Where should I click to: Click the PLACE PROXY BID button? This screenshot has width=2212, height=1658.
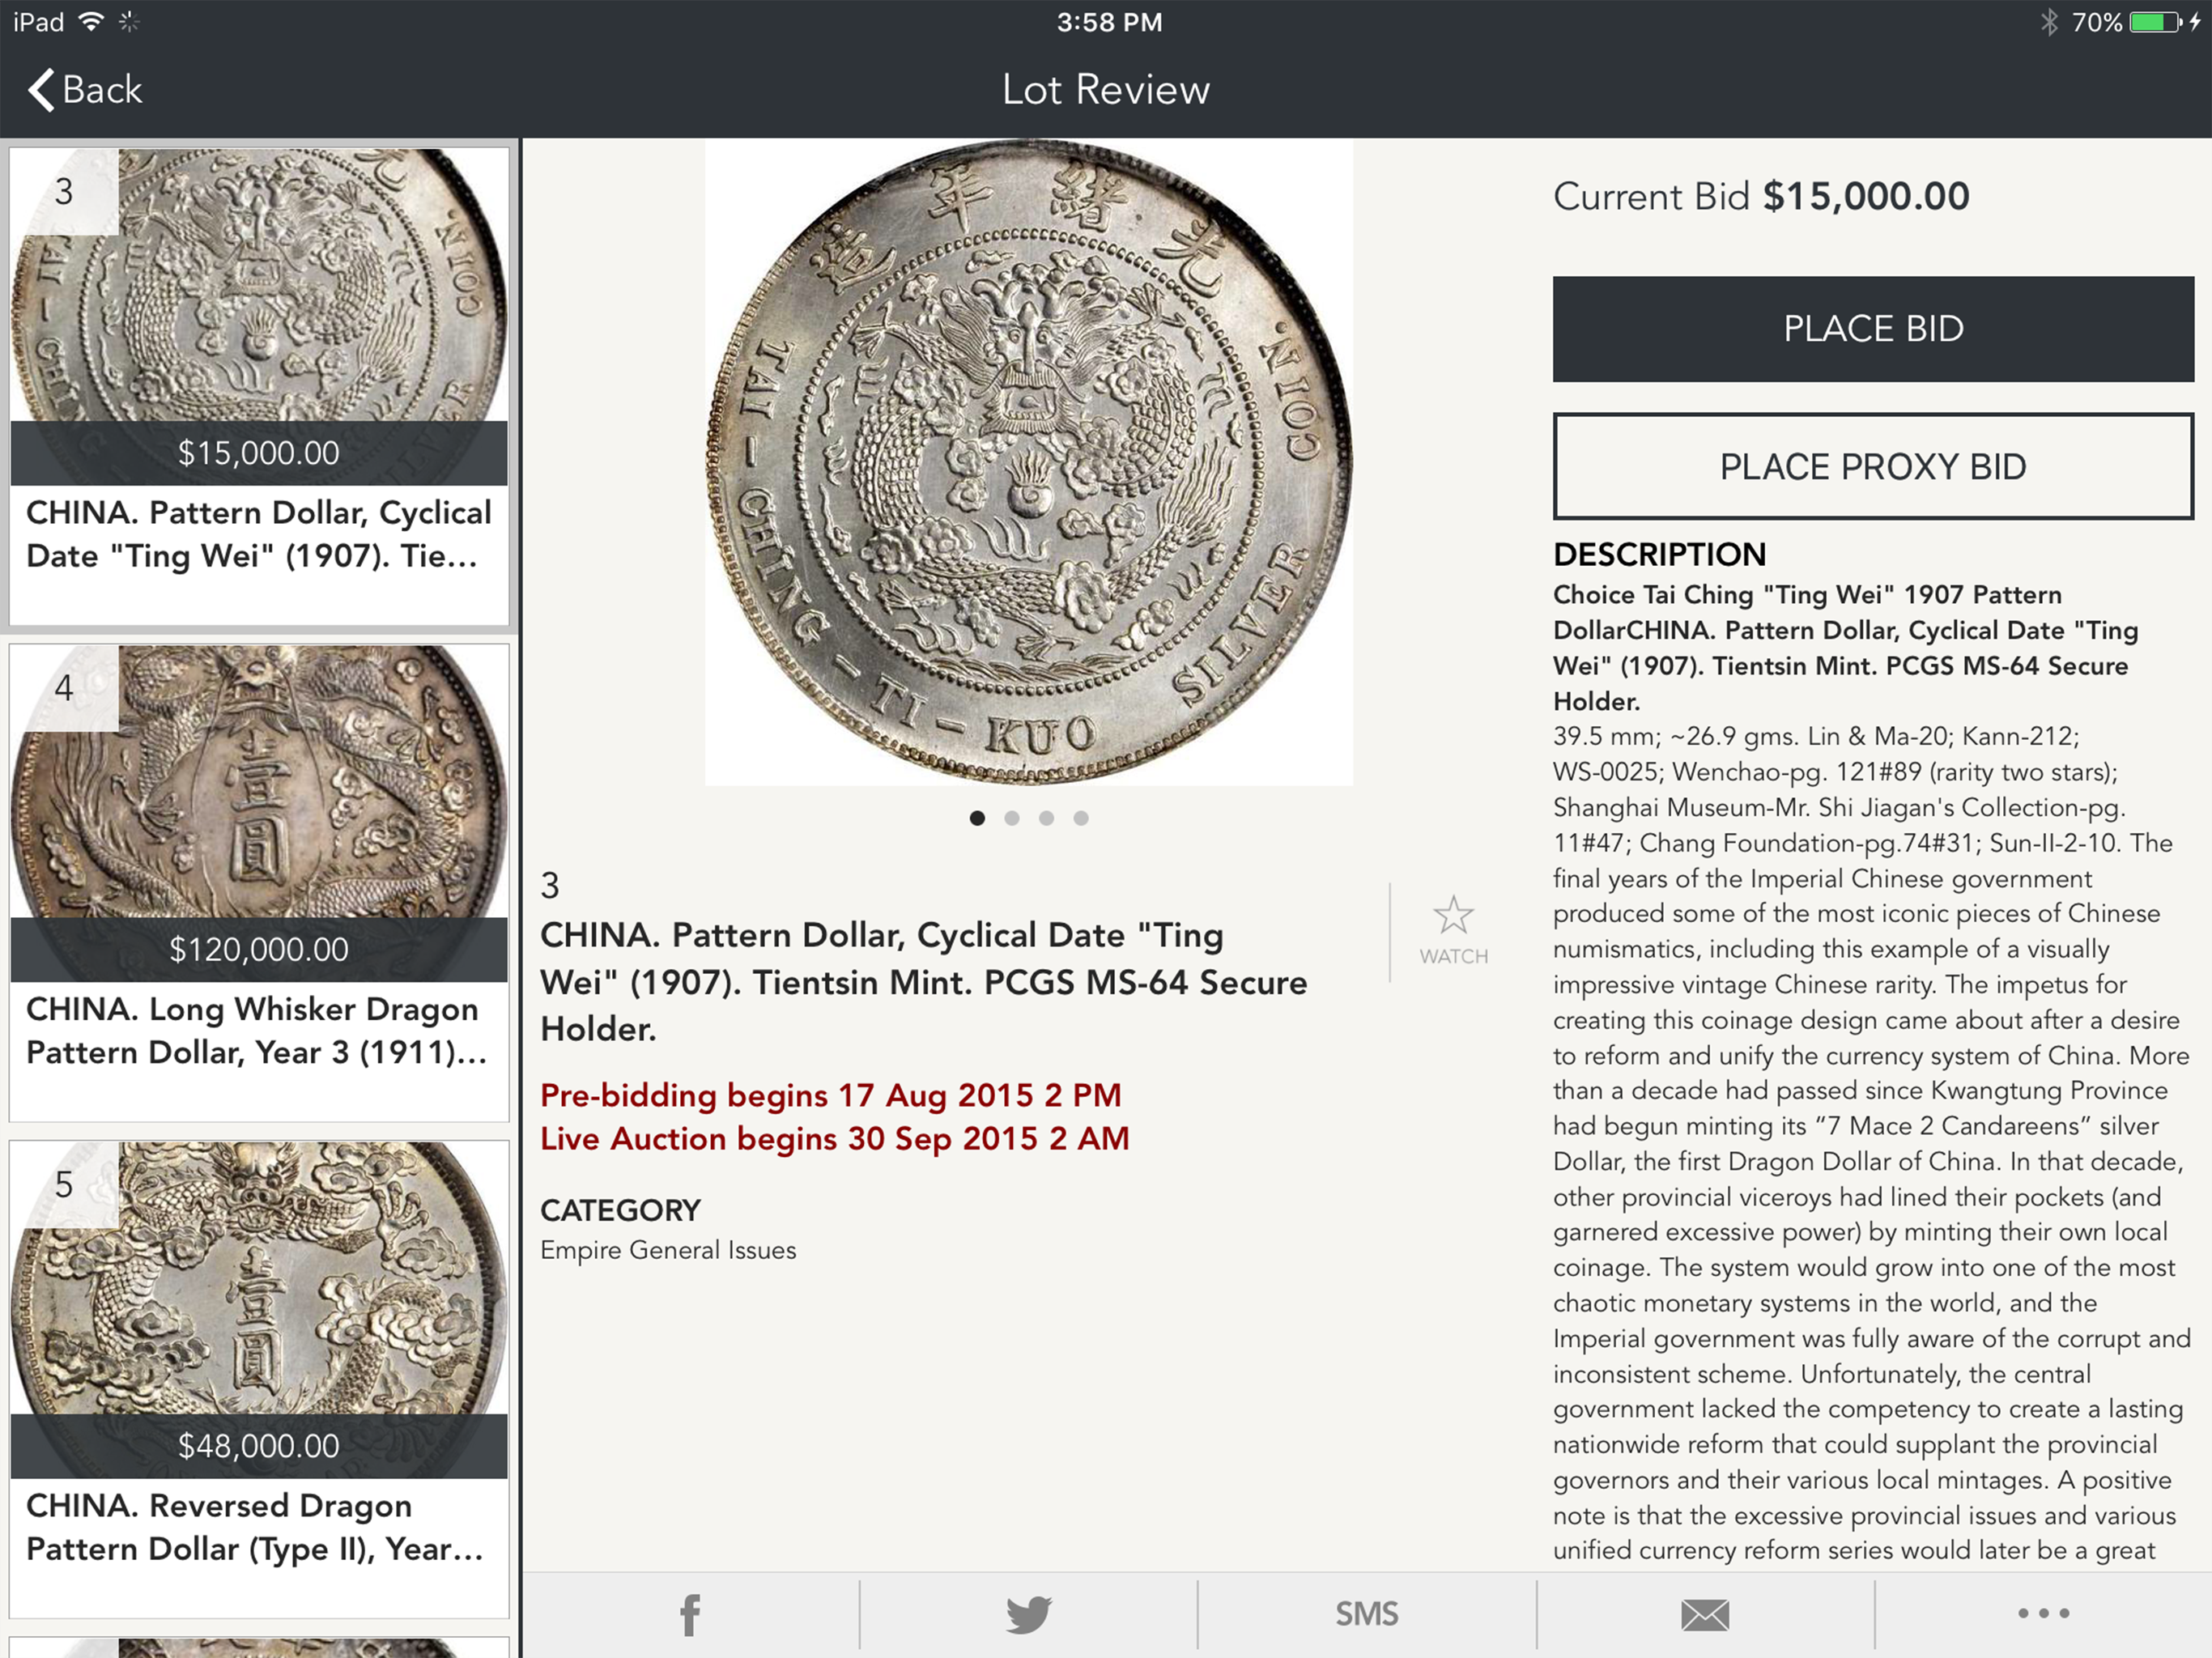(x=1872, y=466)
